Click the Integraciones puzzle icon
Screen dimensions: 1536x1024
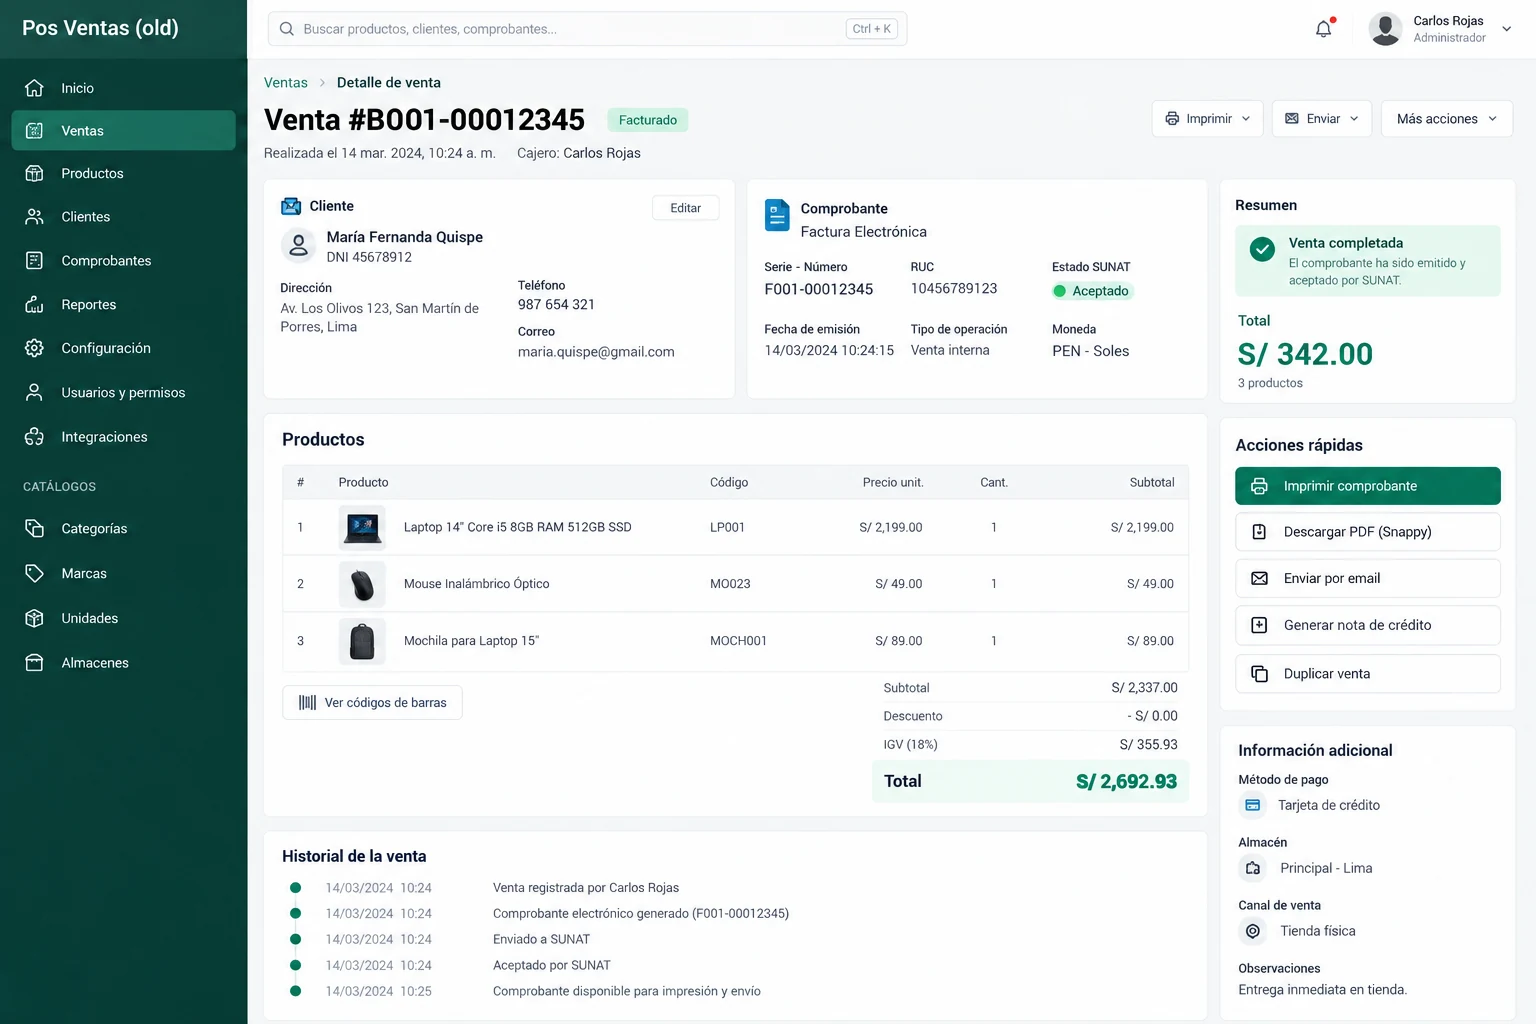coord(34,436)
